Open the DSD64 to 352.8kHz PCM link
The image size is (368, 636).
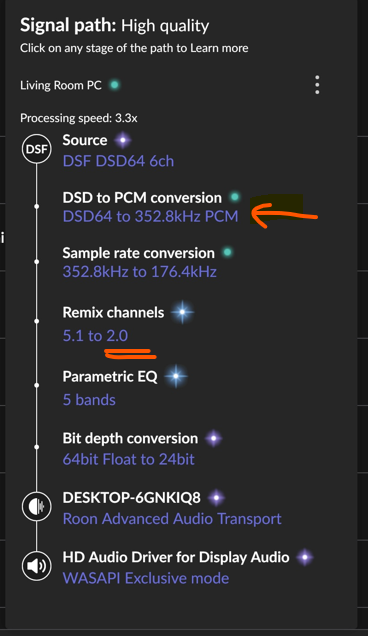[150, 216]
